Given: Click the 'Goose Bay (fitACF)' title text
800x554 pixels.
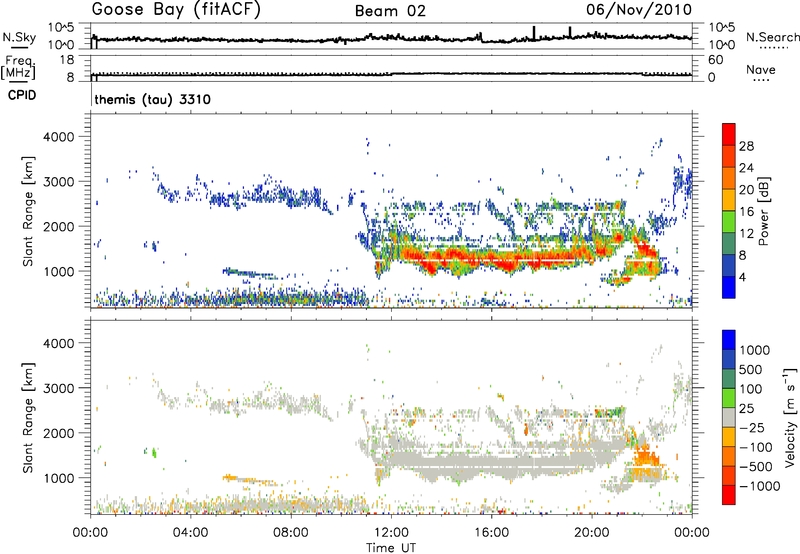Looking at the screenshot, I should click(176, 10).
